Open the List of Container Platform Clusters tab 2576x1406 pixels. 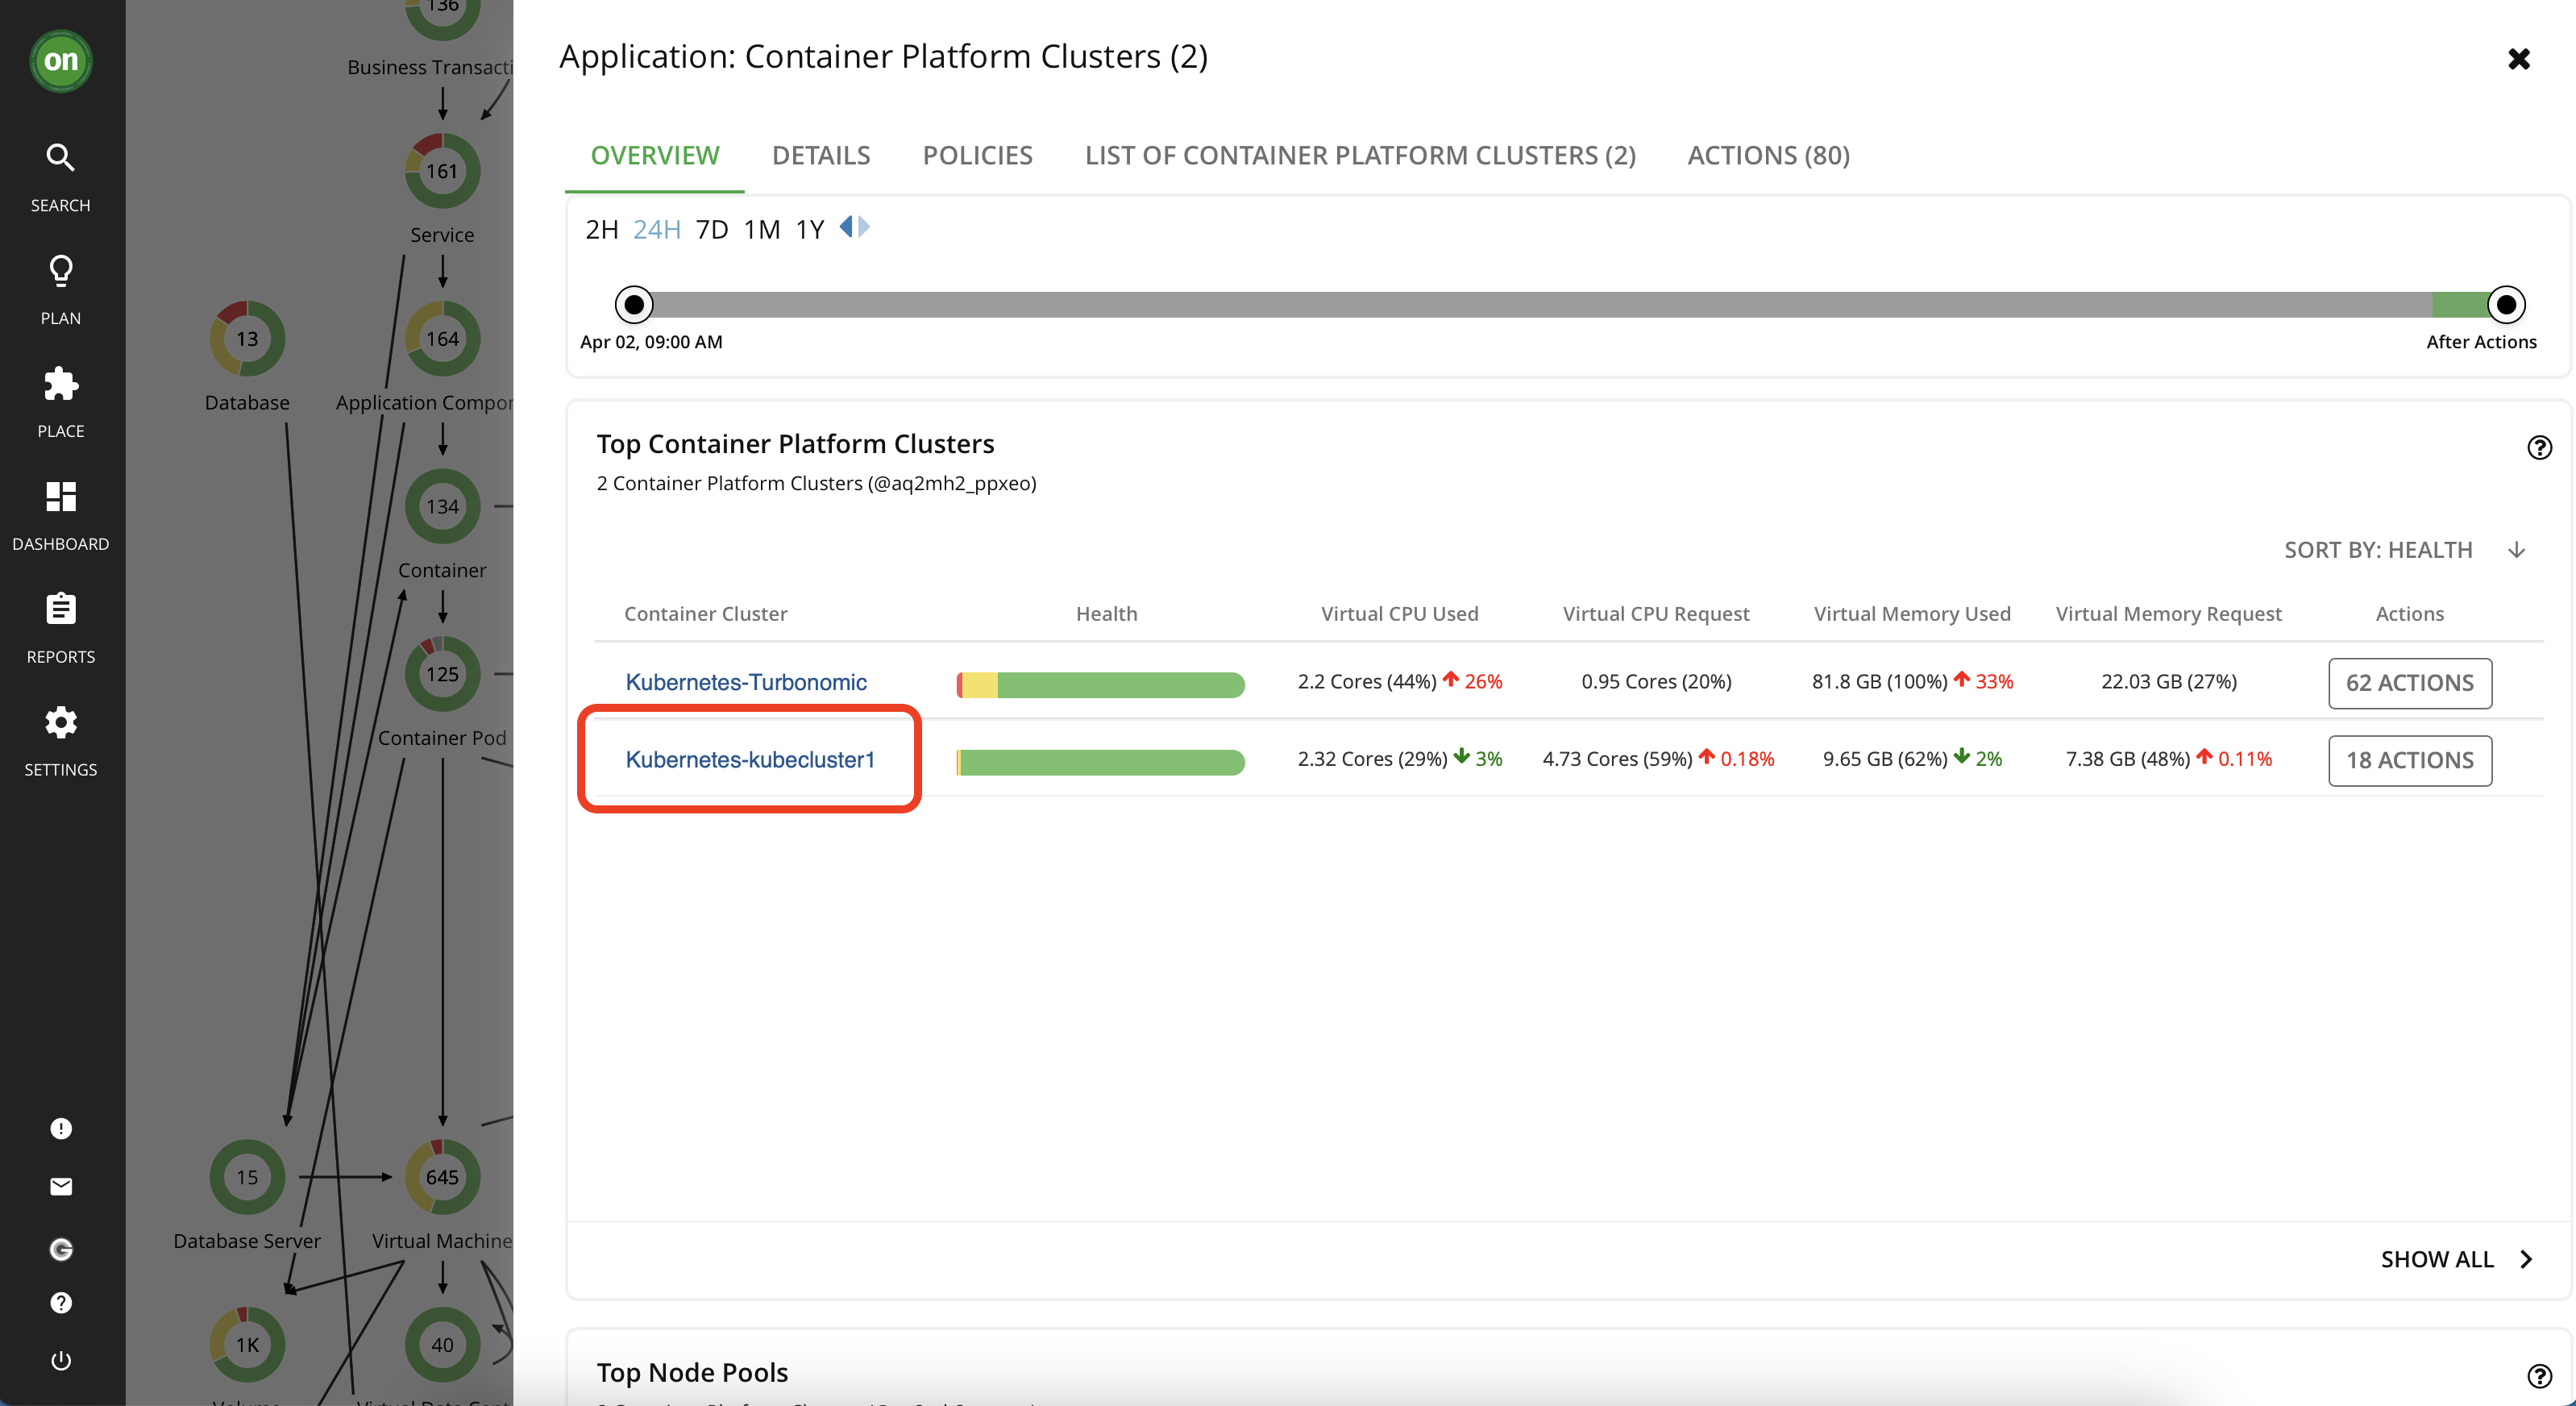(1360, 155)
